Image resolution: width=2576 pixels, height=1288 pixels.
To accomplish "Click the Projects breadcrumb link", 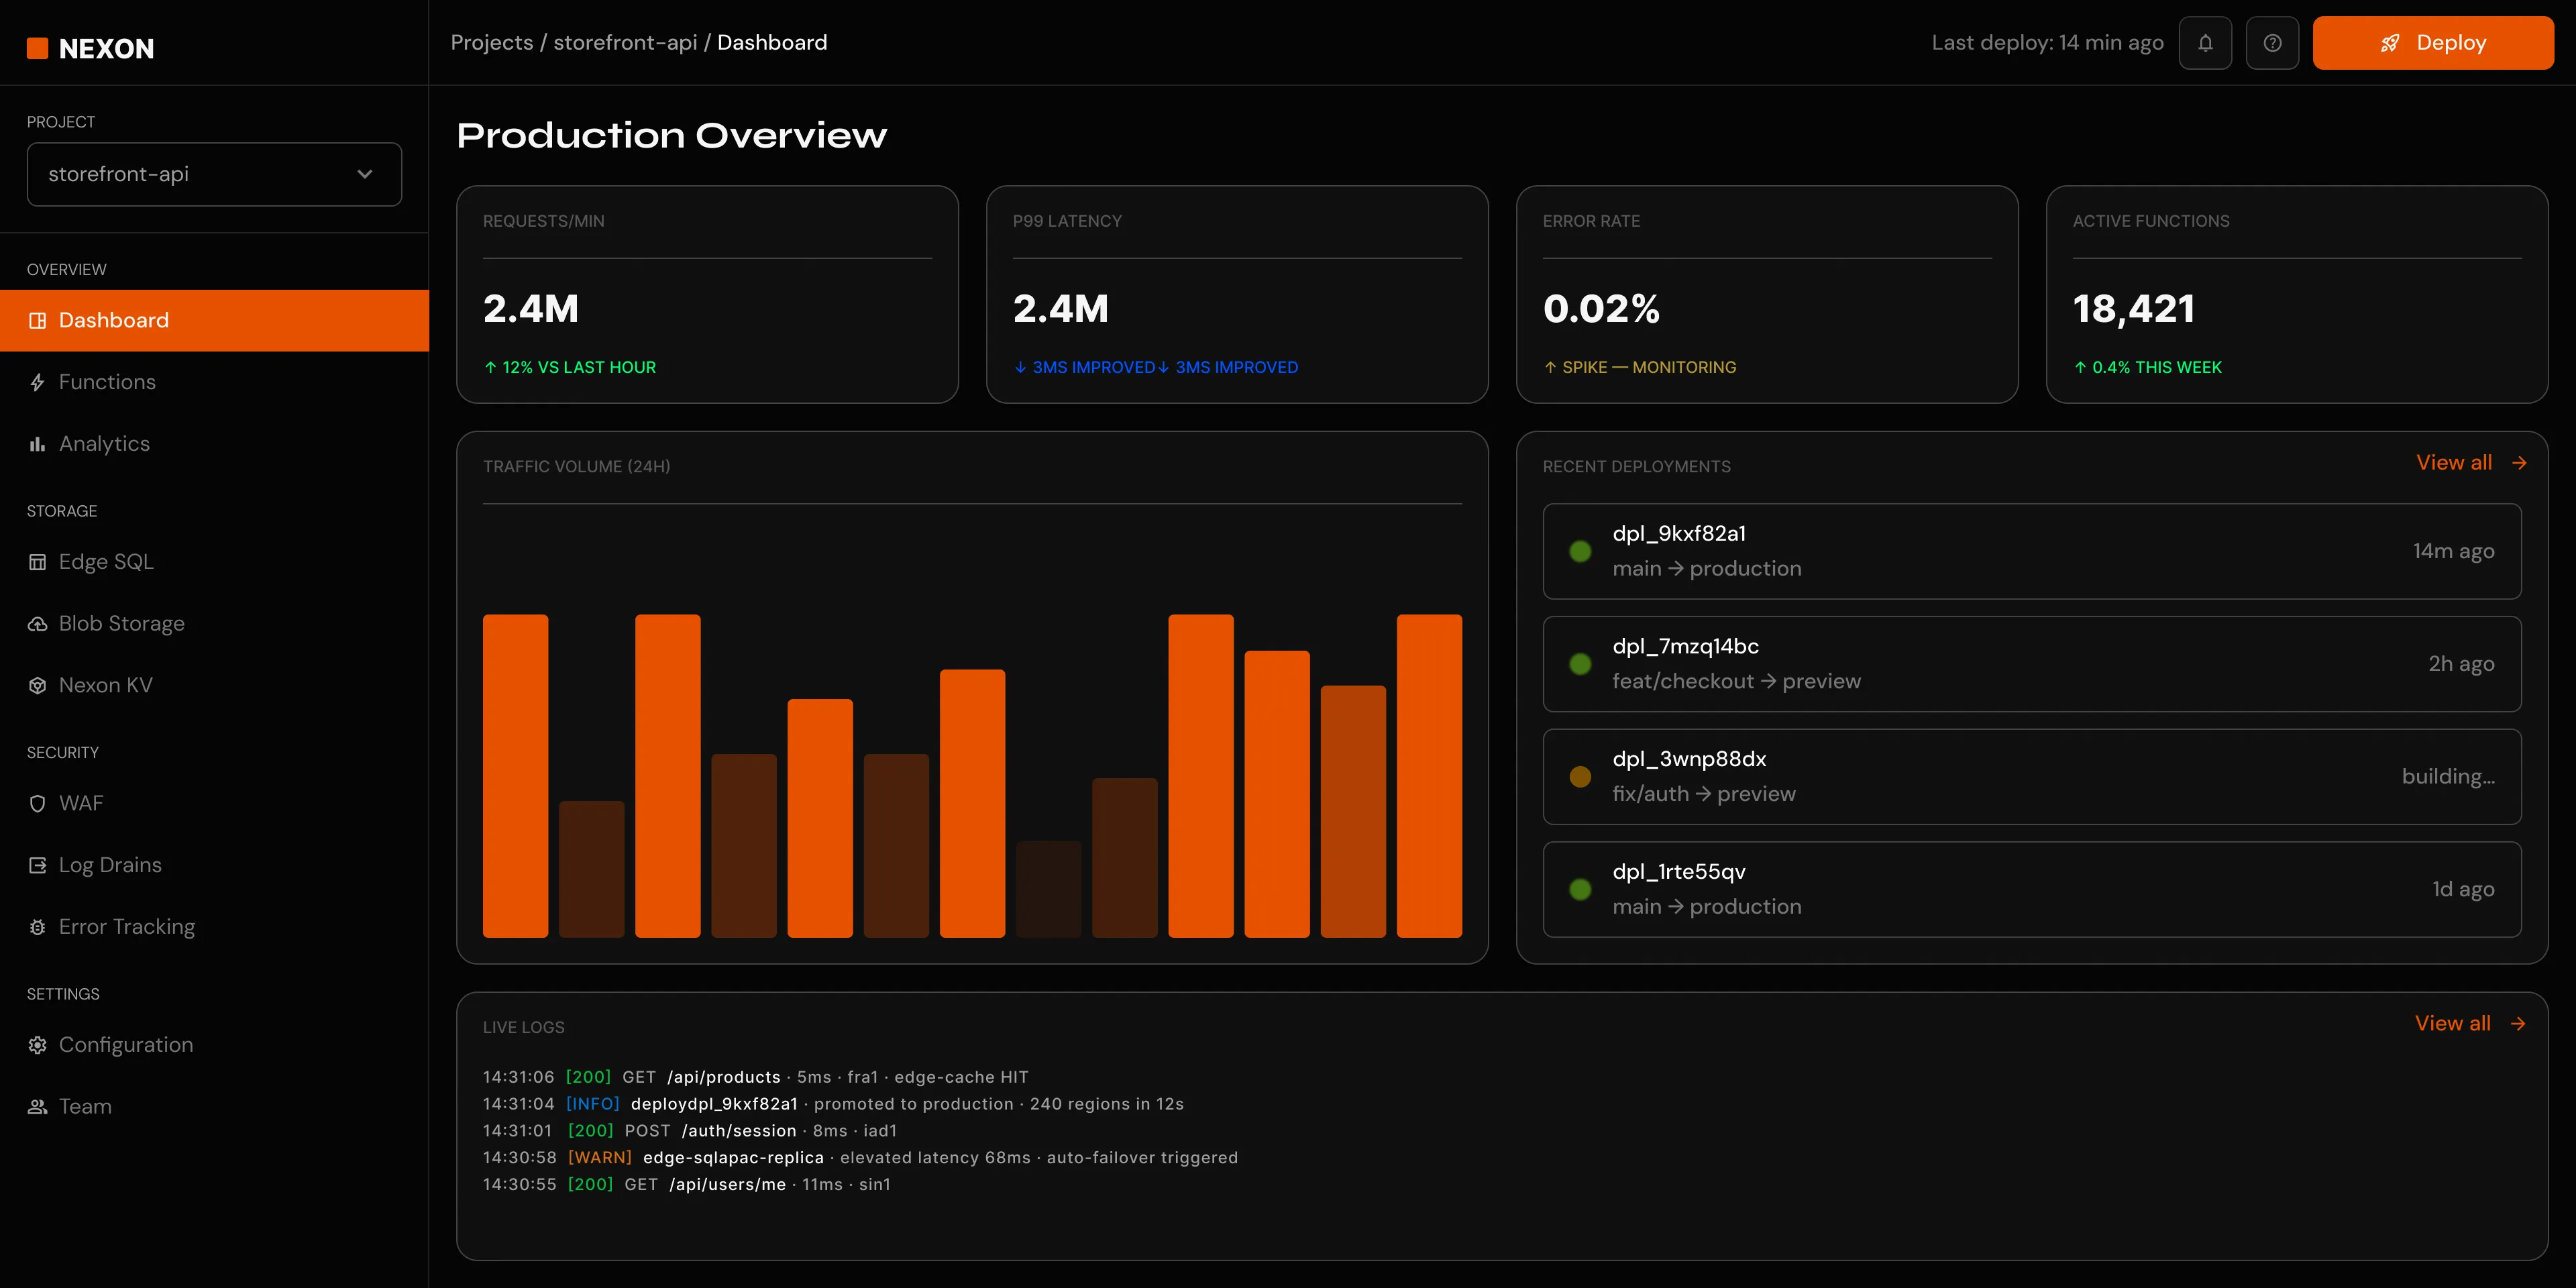I will (491, 43).
